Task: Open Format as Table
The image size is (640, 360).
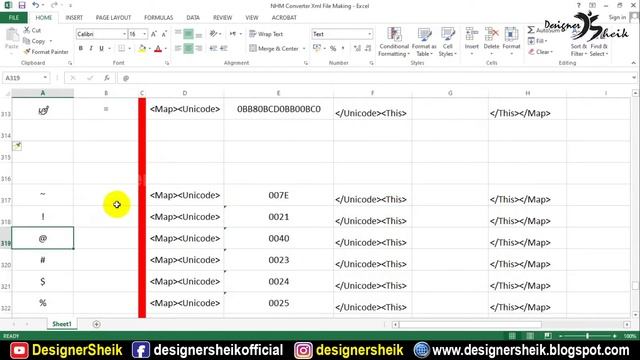Action: (x=424, y=42)
